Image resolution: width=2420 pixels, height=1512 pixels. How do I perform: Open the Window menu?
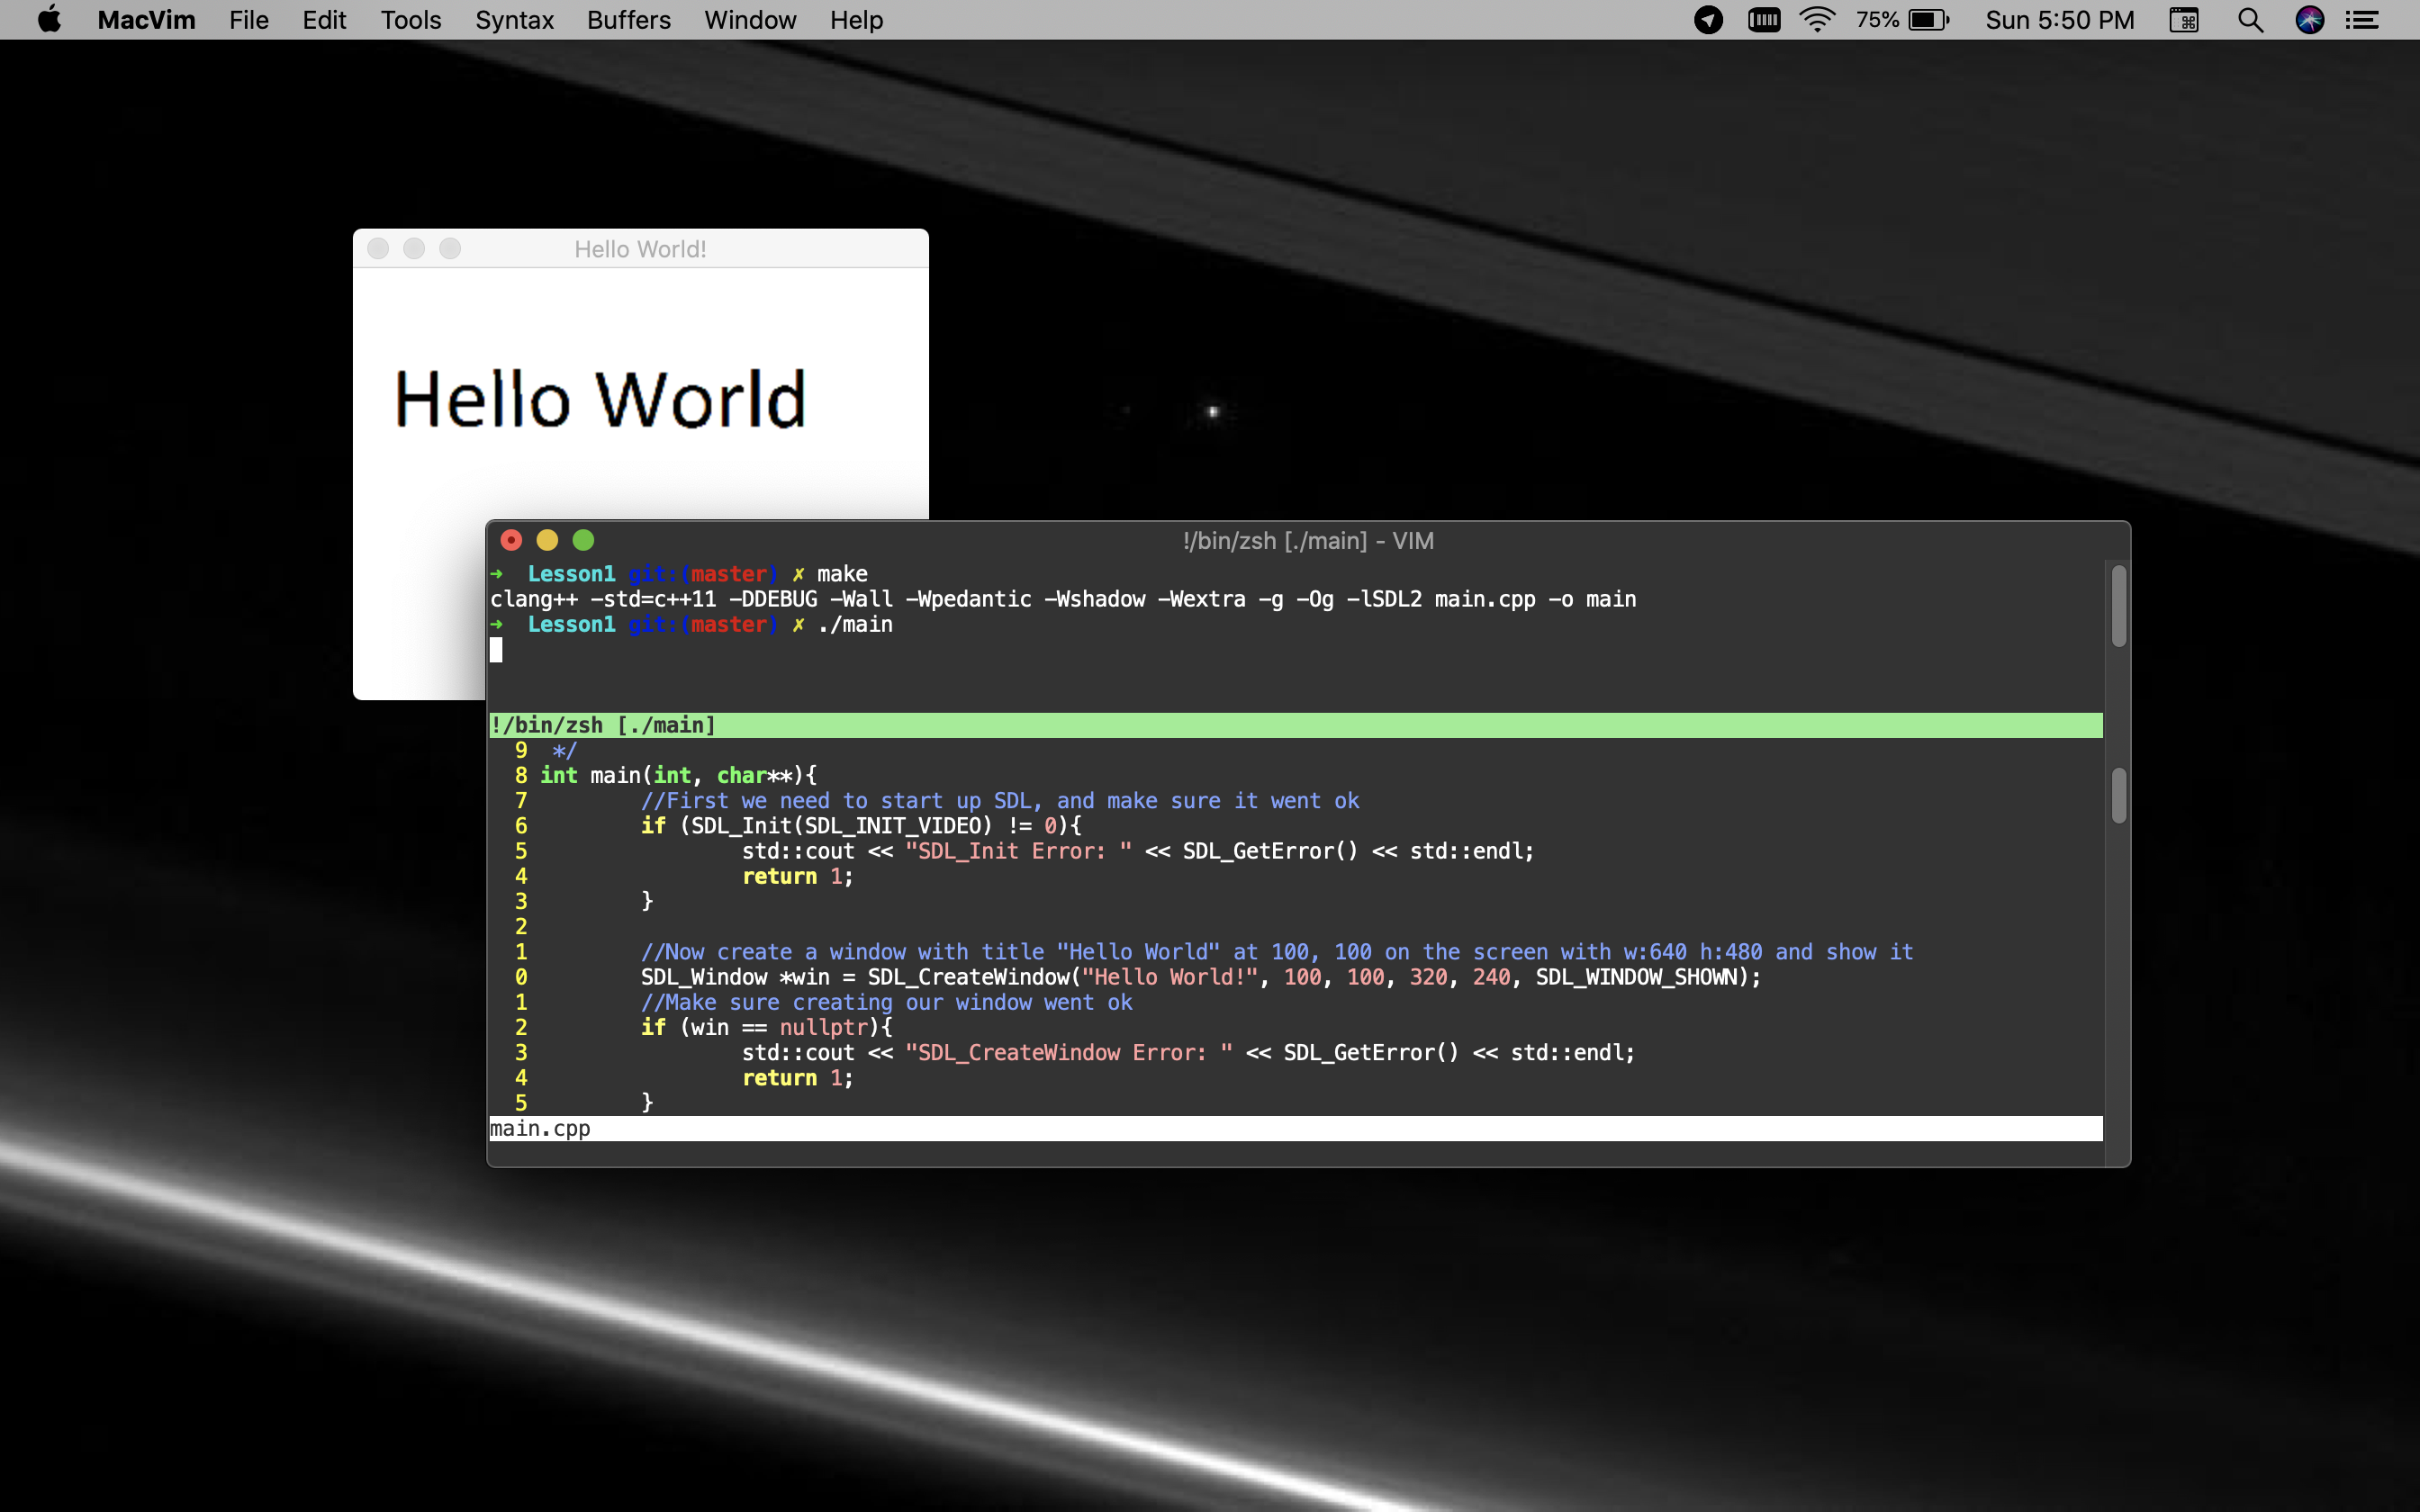click(750, 20)
